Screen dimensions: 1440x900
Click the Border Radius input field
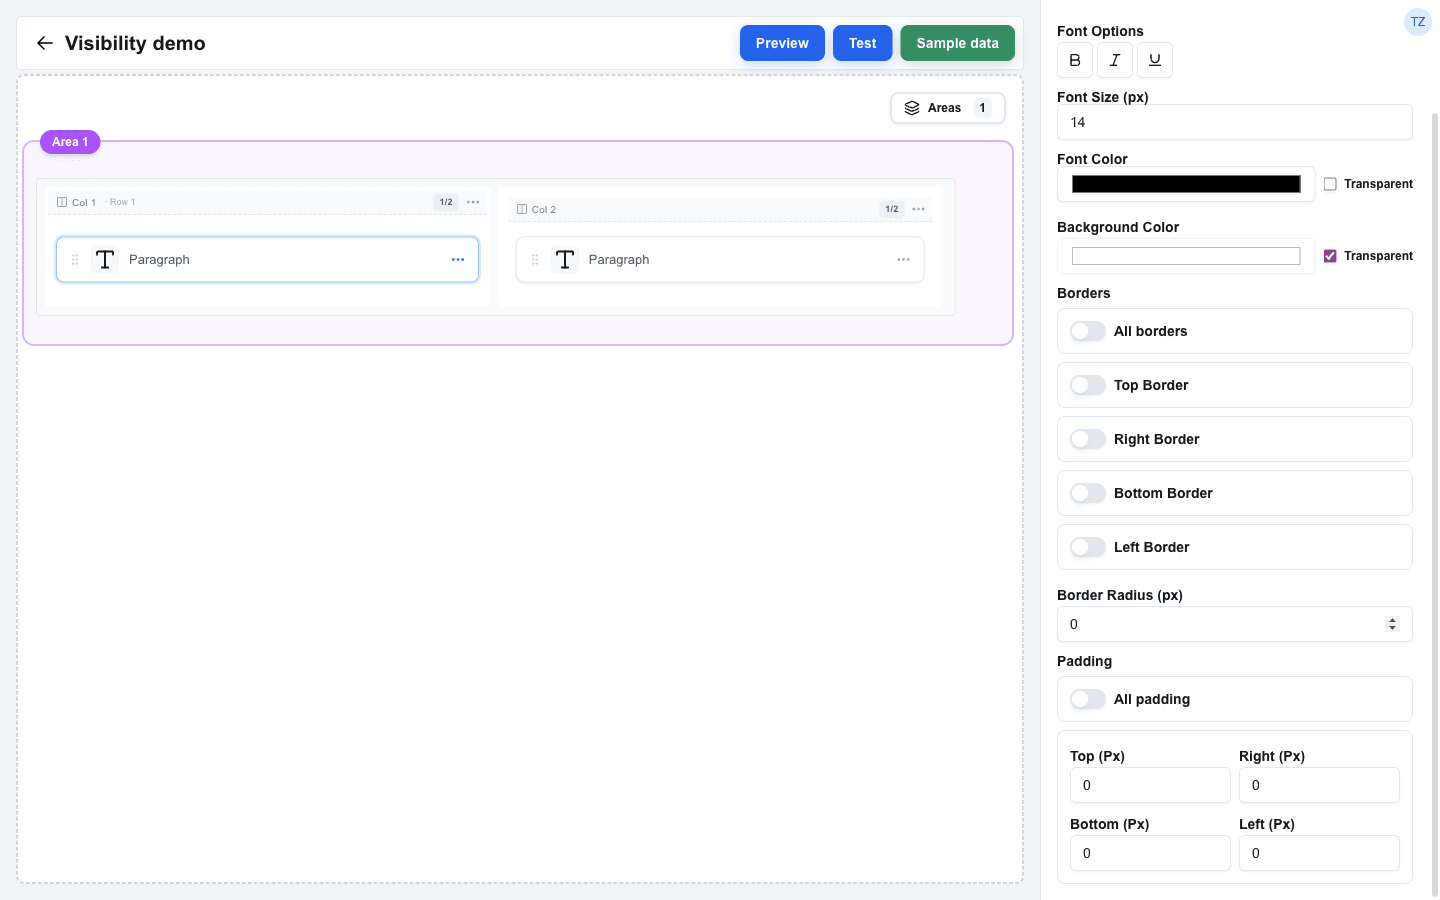pyautogui.click(x=1235, y=624)
